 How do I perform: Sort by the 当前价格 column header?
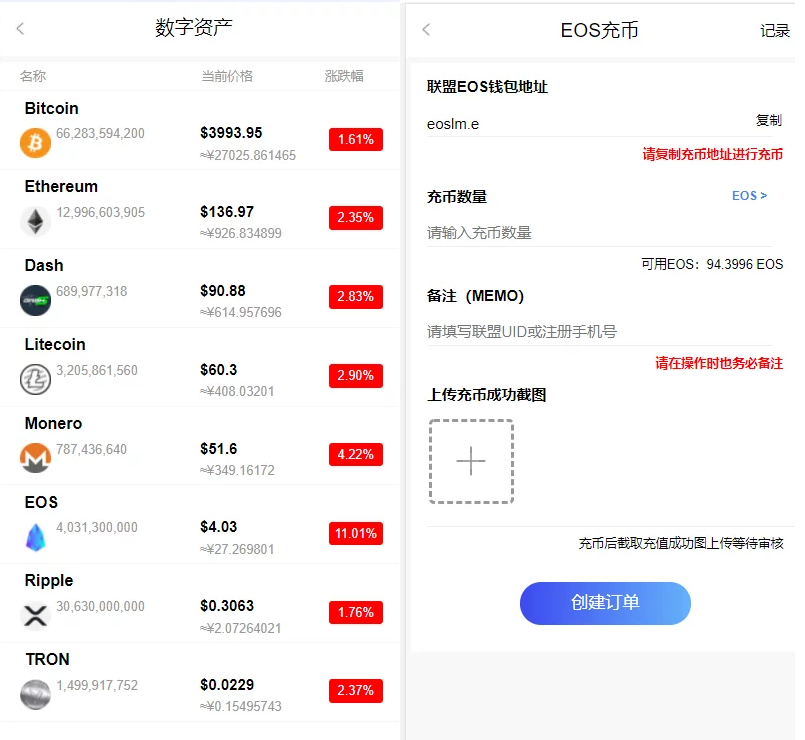tap(227, 76)
